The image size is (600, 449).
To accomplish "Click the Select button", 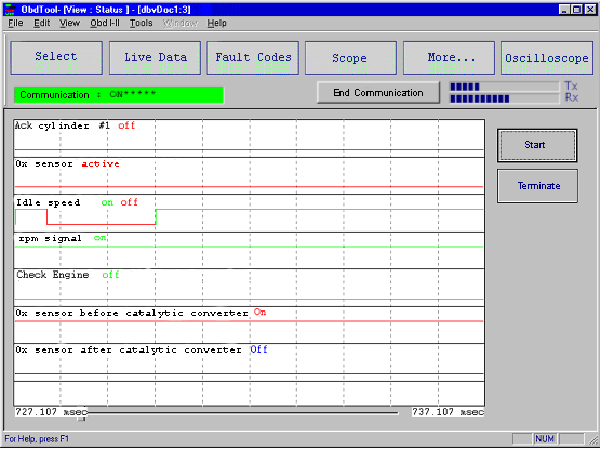I will pyautogui.click(x=57, y=58).
